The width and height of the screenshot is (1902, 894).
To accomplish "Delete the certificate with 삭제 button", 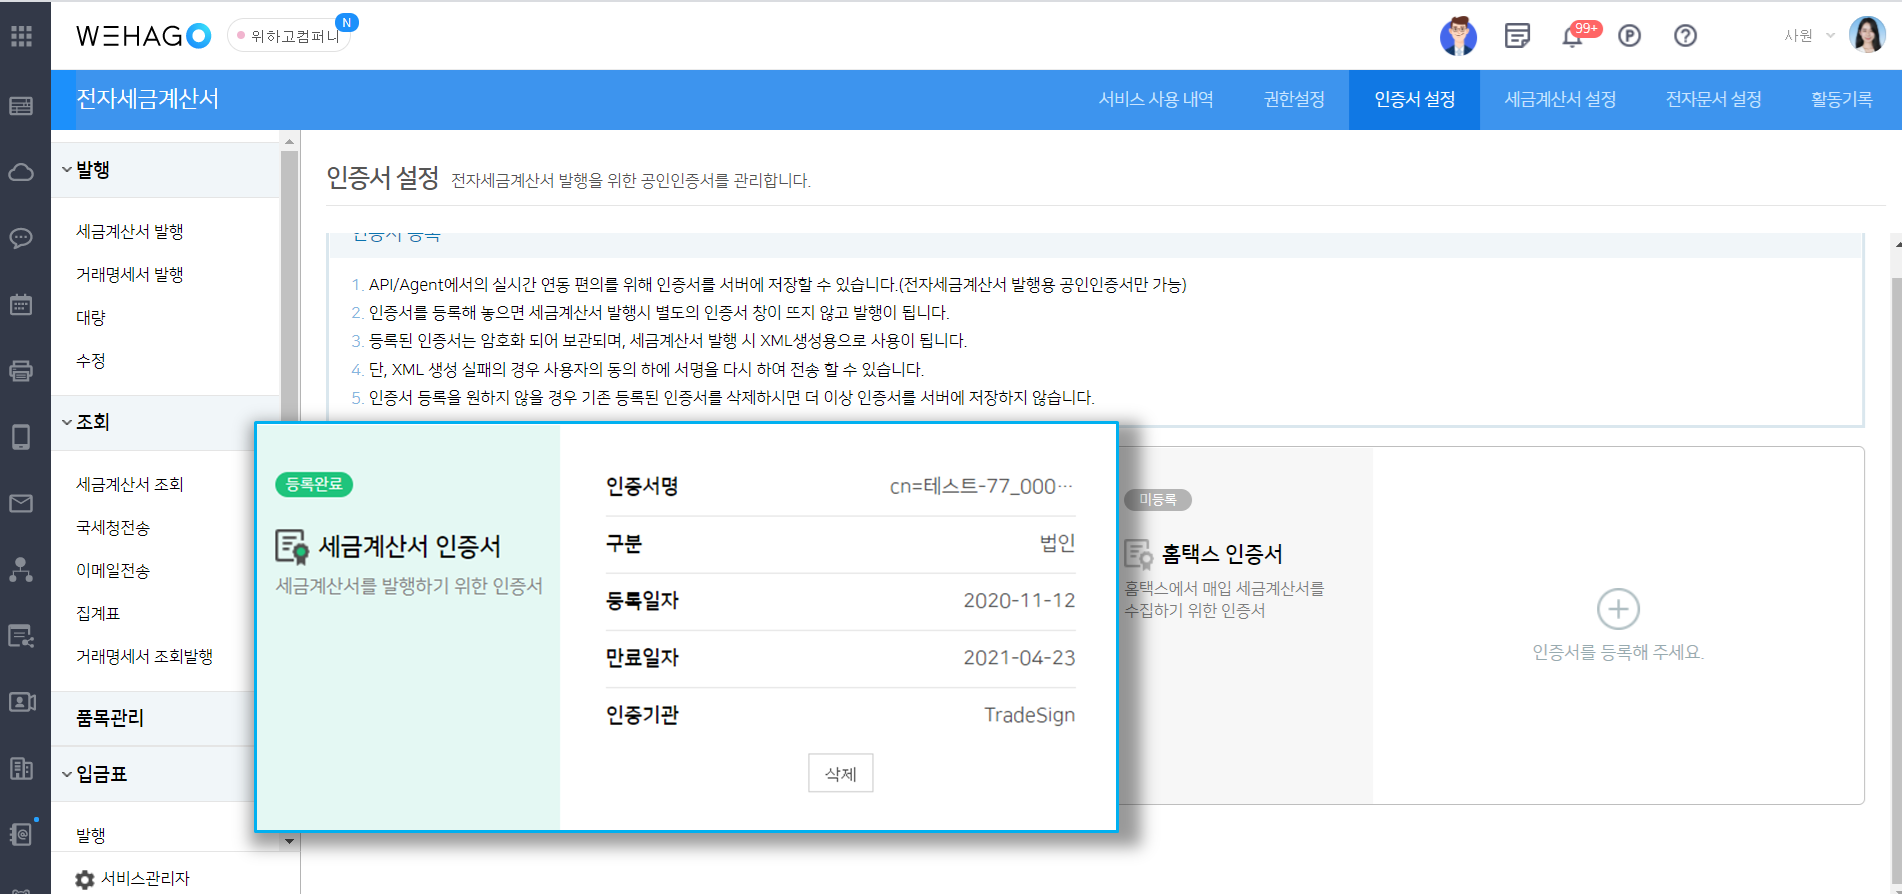I will [x=840, y=773].
